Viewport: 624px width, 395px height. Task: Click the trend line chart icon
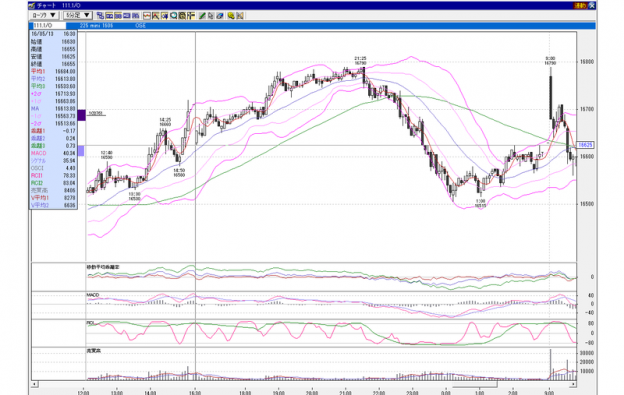pyautogui.click(x=156, y=16)
